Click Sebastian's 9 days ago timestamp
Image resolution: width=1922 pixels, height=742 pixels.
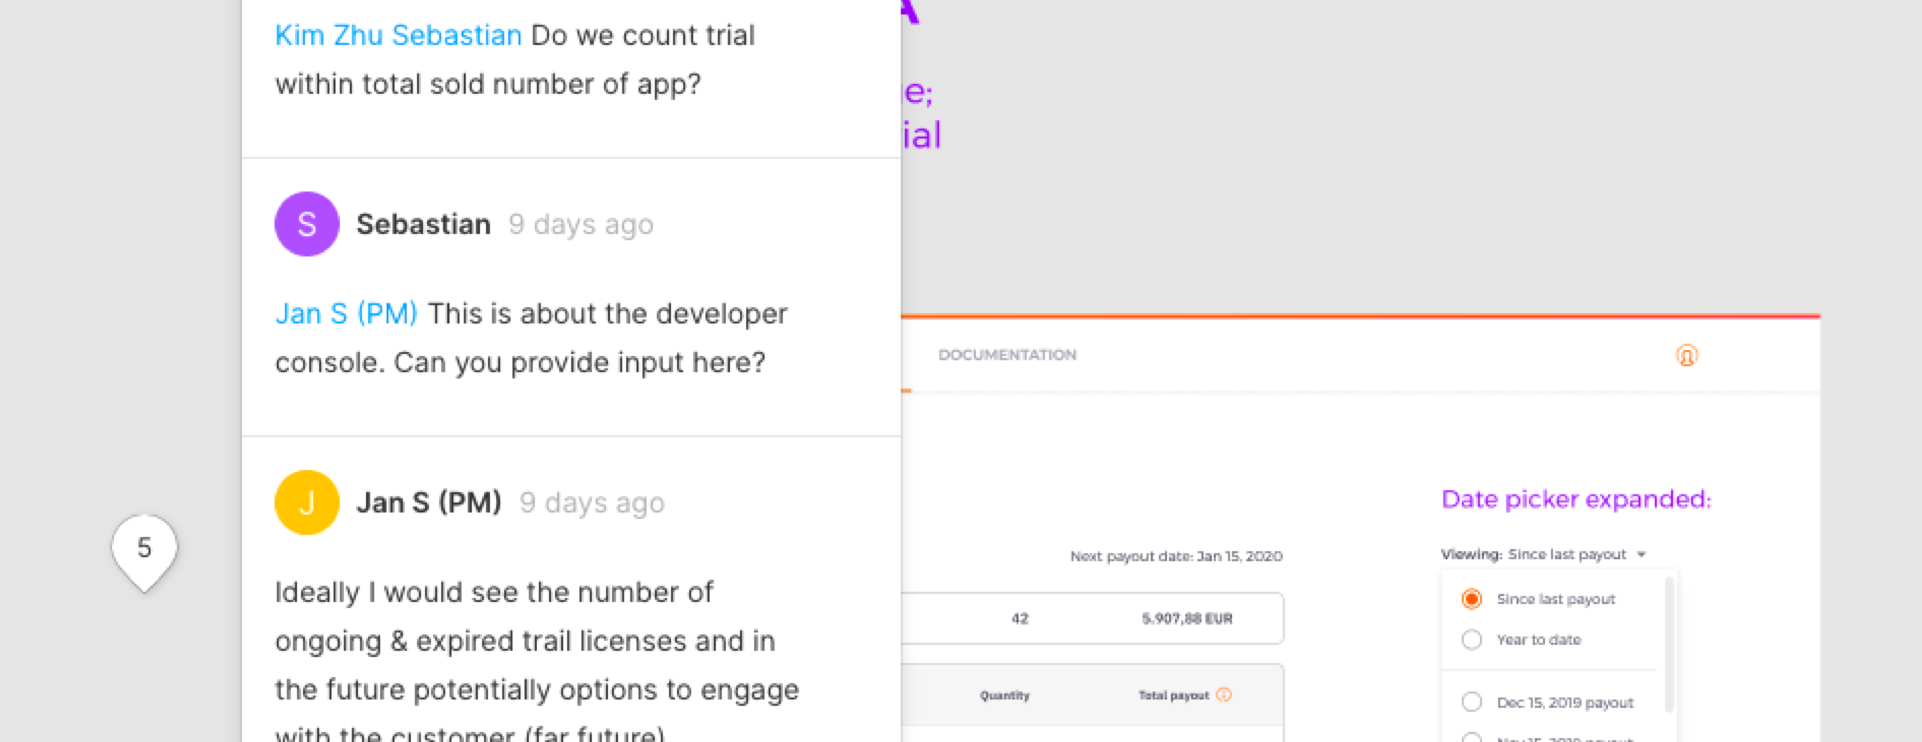coord(581,224)
